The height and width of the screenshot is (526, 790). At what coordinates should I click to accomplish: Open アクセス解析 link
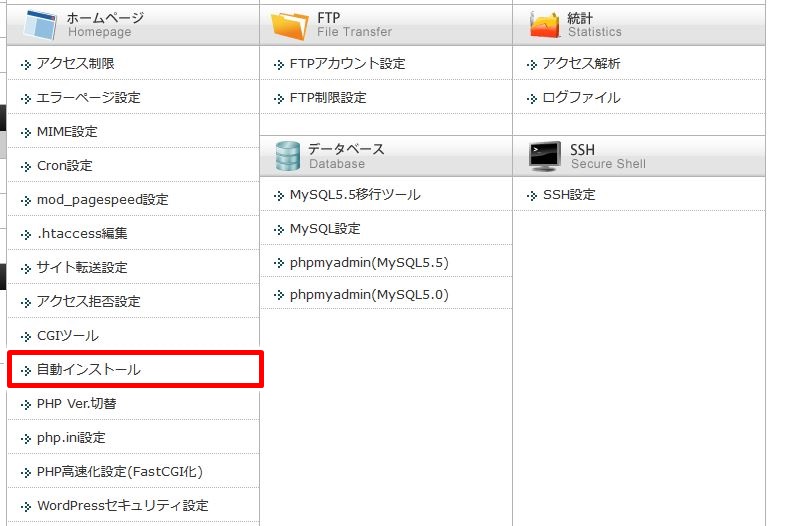click(x=581, y=63)
